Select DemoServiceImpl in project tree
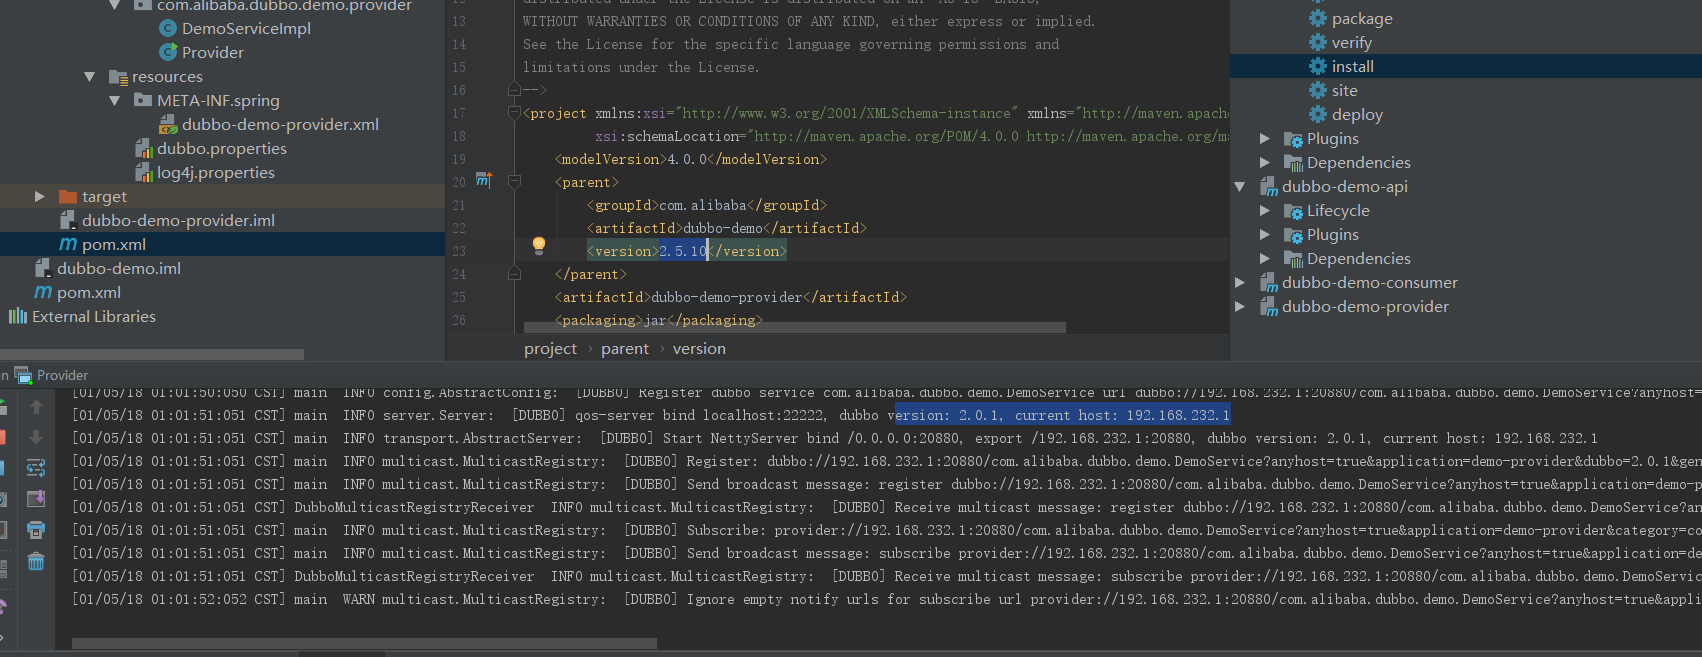 pos(246,28)
